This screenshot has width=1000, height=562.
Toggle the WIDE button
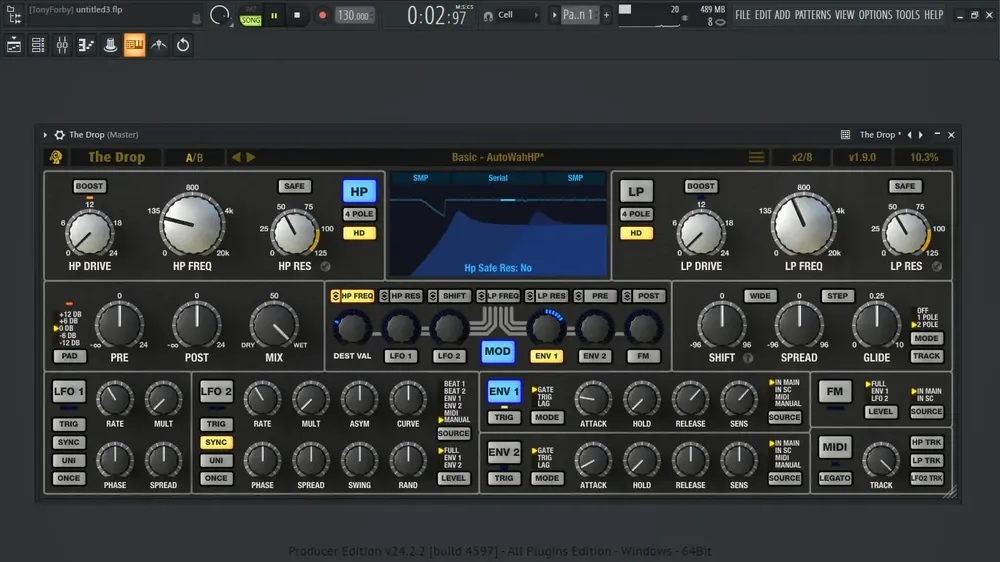coord(760,296)
